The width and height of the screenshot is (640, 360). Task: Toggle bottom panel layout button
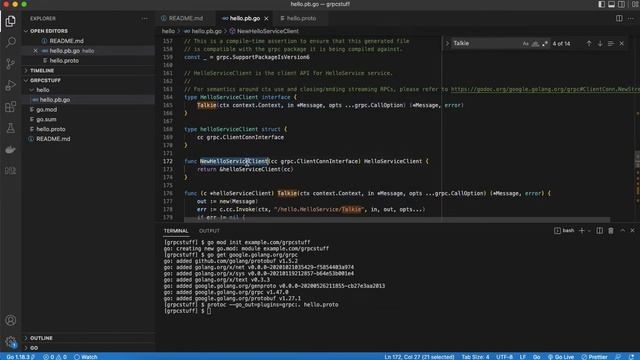click(611, 4)
